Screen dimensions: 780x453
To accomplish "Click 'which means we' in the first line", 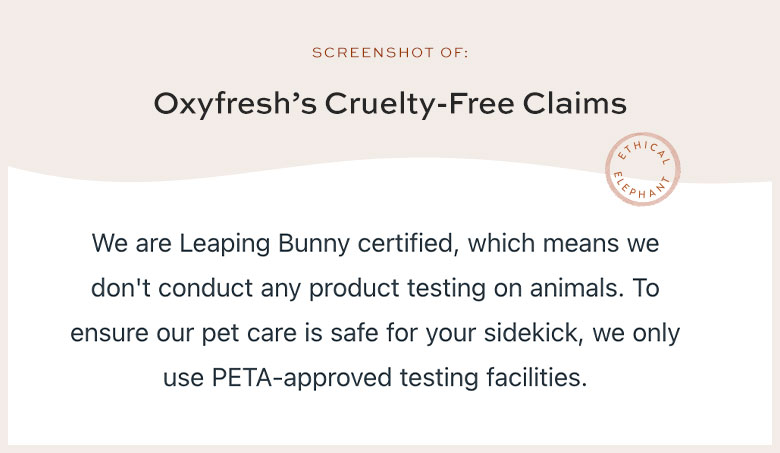I will 563,243.
